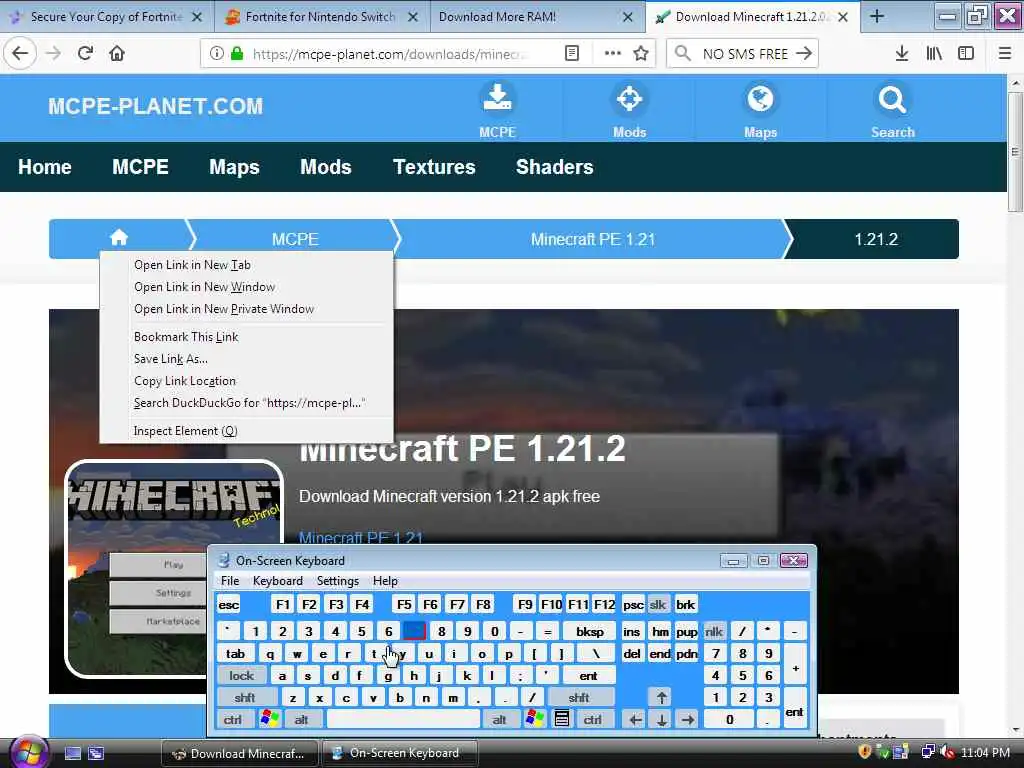Image resolution: width=1024 pixels, height=768 pixels.
Task: Open a new tab with plus button
Action: 877,16
